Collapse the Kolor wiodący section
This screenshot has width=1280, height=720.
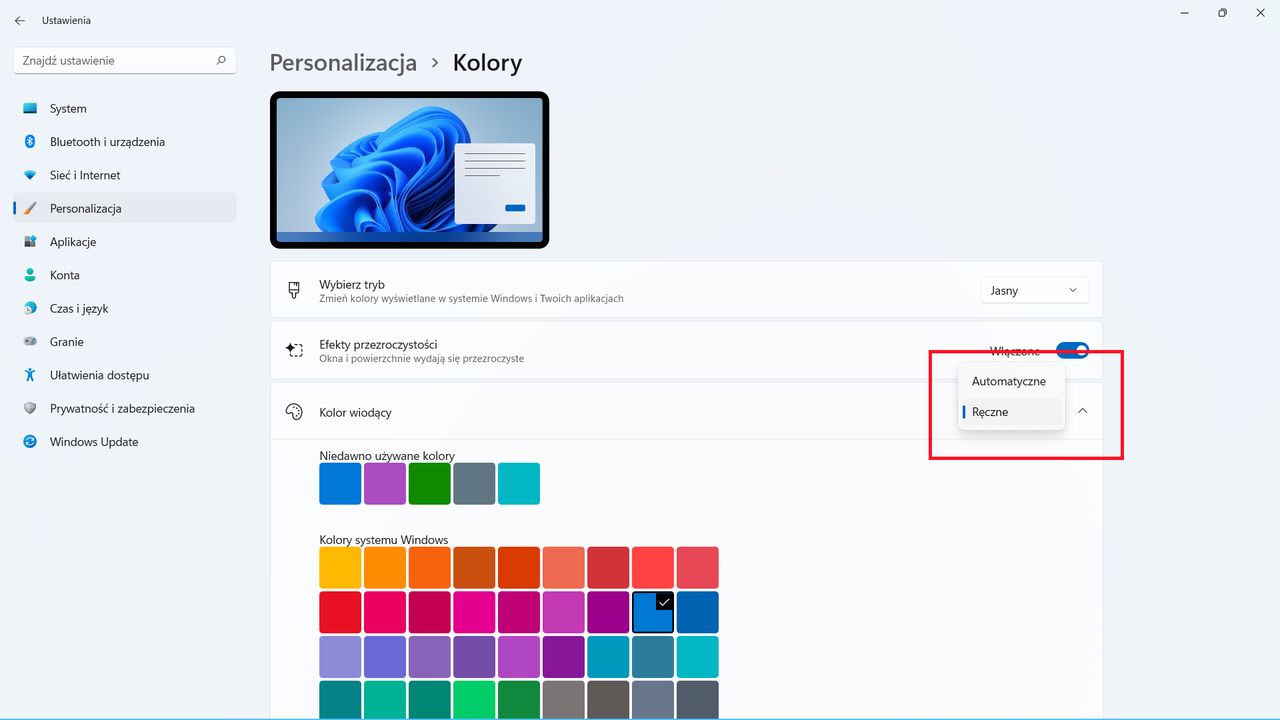click(x=1082, y=411)
